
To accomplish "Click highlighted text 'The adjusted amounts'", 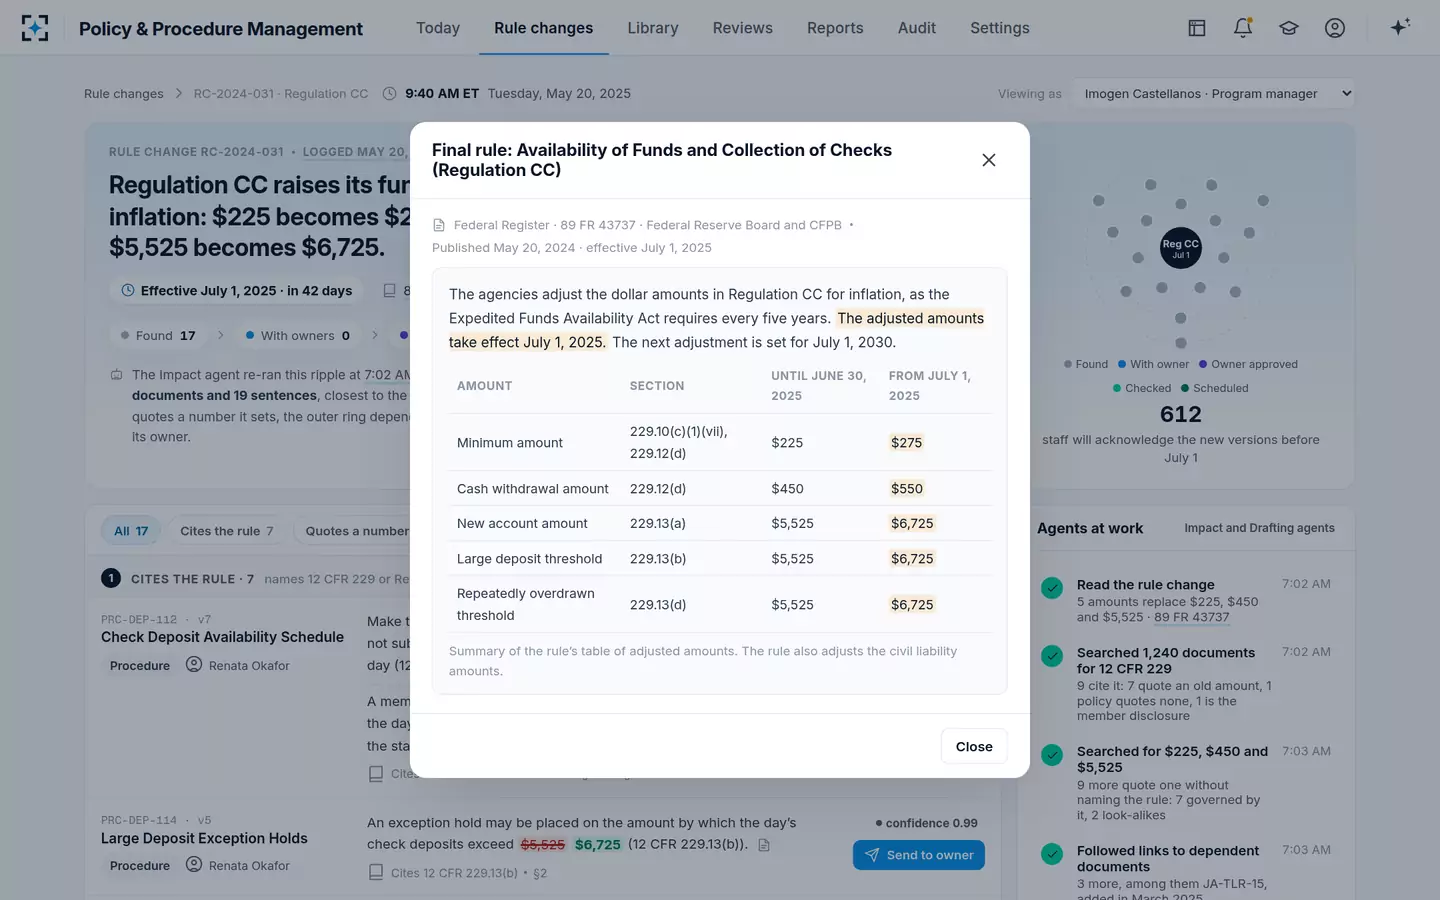I will pyautogui.click(x=911, y=318).
